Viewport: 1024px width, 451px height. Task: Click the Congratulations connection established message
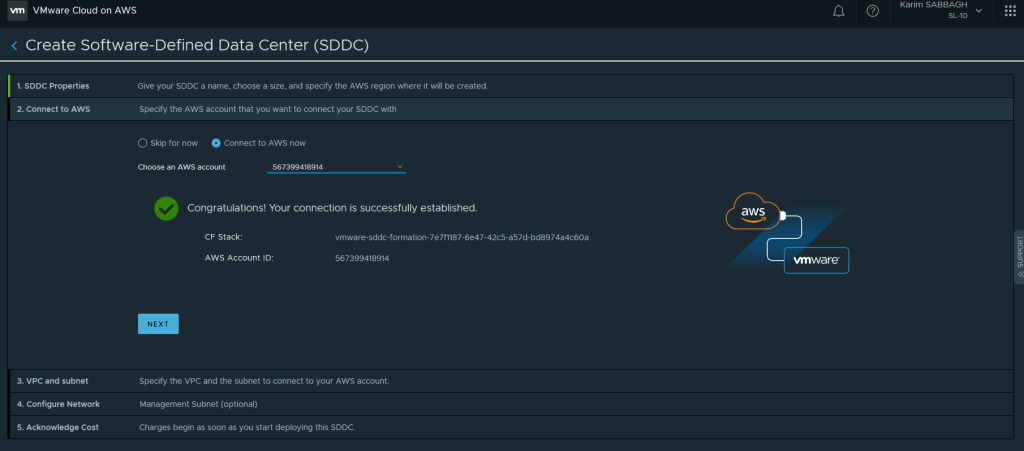(332, 208)
